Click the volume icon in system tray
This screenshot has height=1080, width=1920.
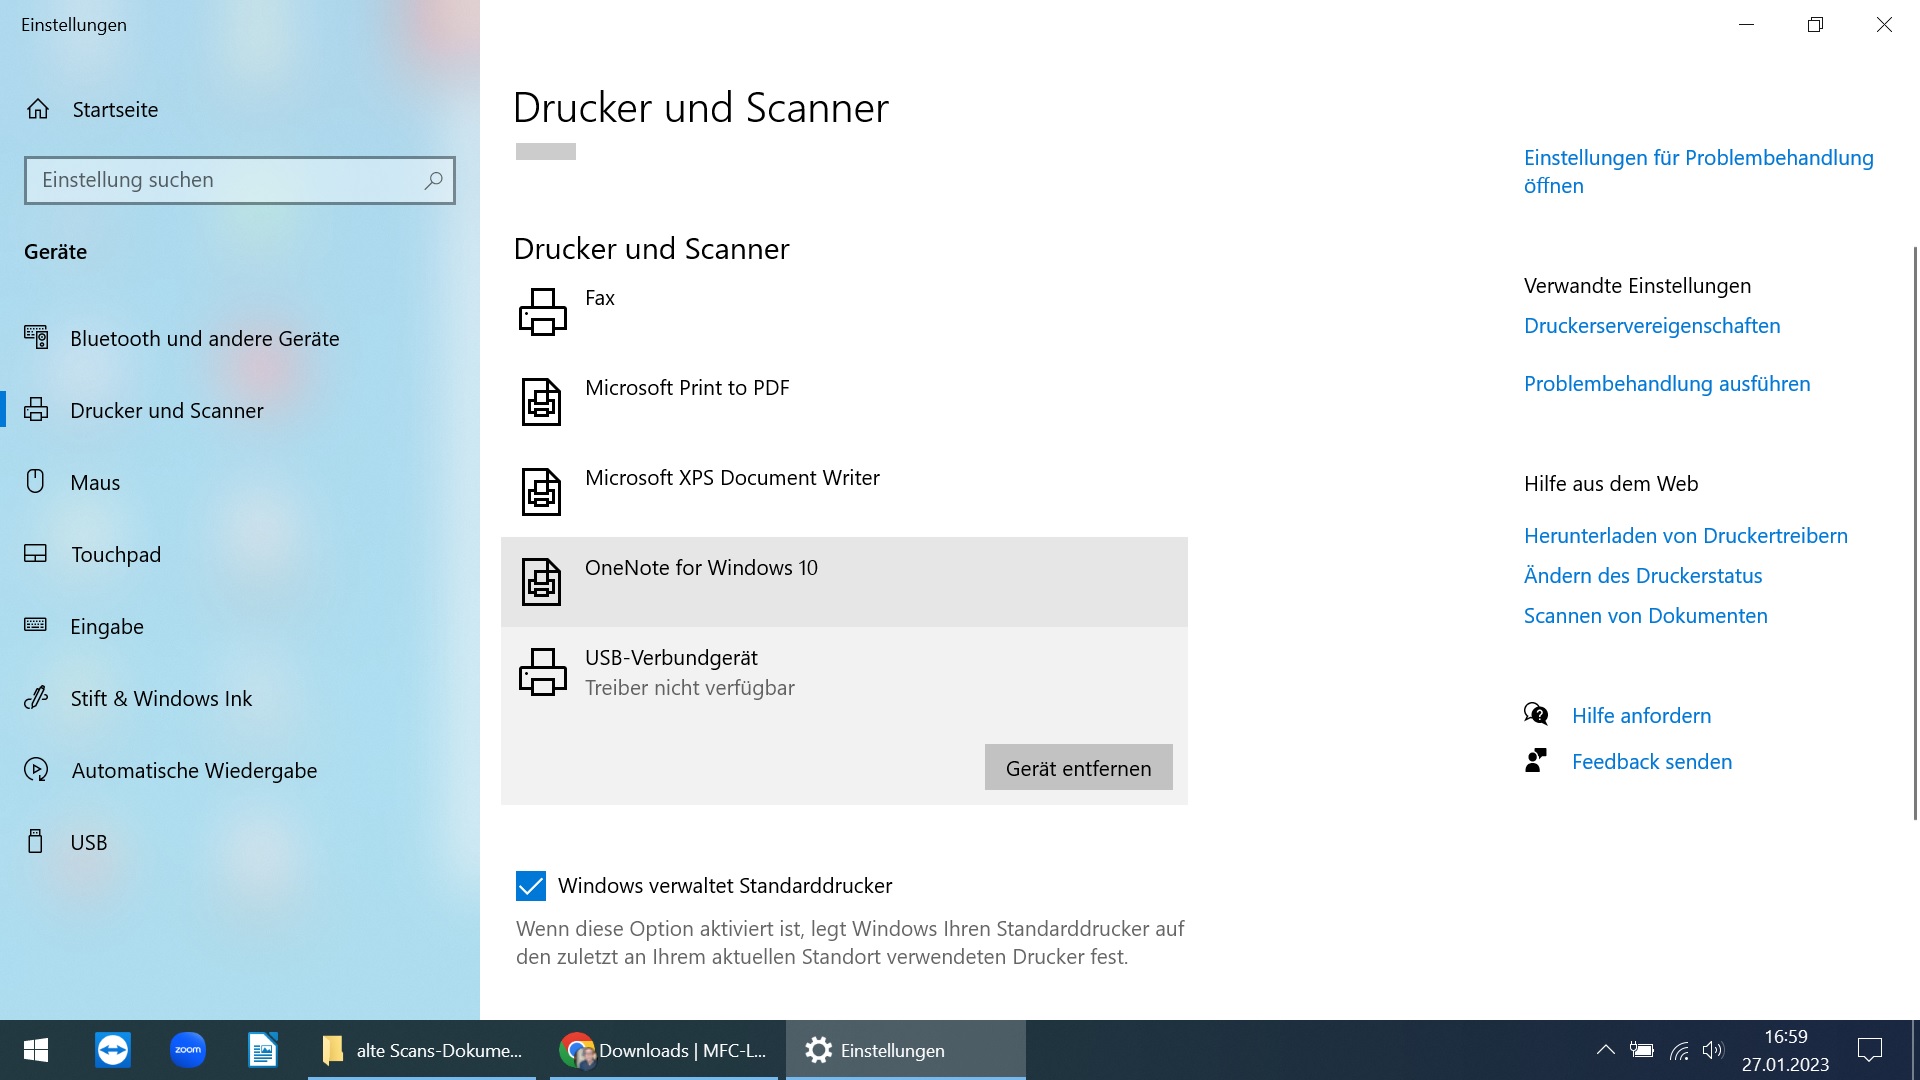tap(1713, 1050)
